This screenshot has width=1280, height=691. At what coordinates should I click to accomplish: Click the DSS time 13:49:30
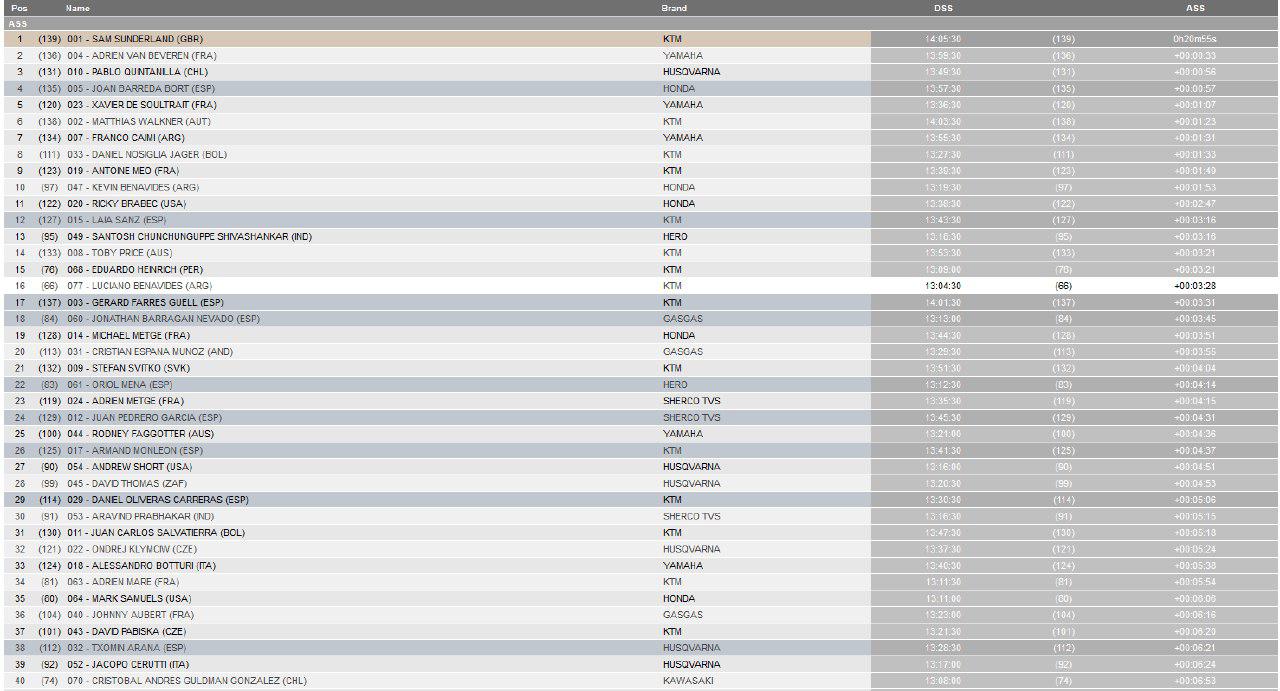(x=943, y=72)
